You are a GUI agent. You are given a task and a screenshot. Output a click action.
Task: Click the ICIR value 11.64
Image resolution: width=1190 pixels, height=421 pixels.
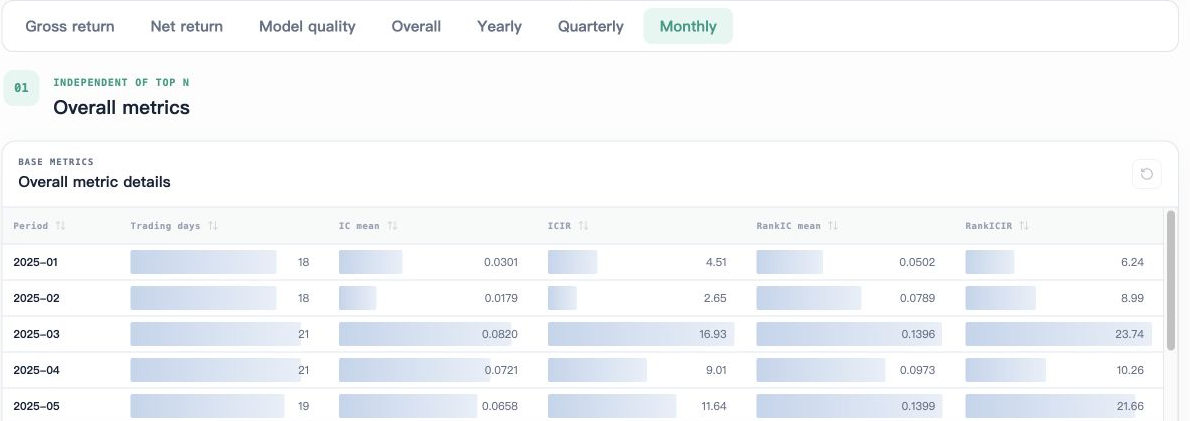pyautogui.click(x=713, y=406)
